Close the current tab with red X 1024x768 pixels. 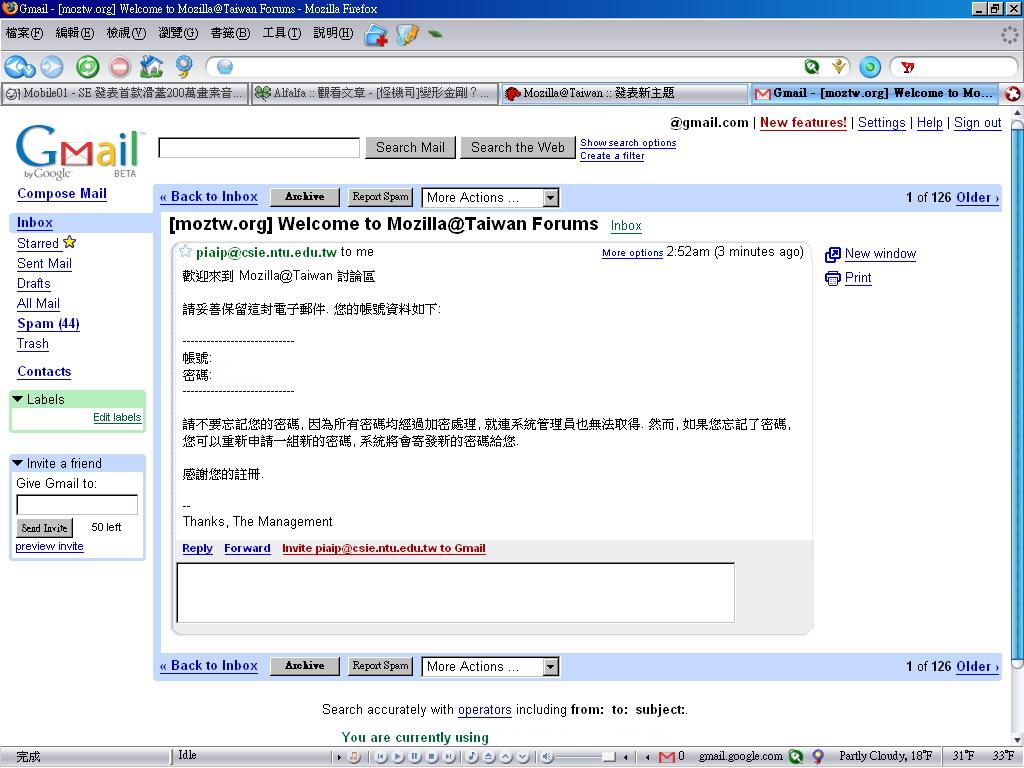click(x=1012, y=94)
